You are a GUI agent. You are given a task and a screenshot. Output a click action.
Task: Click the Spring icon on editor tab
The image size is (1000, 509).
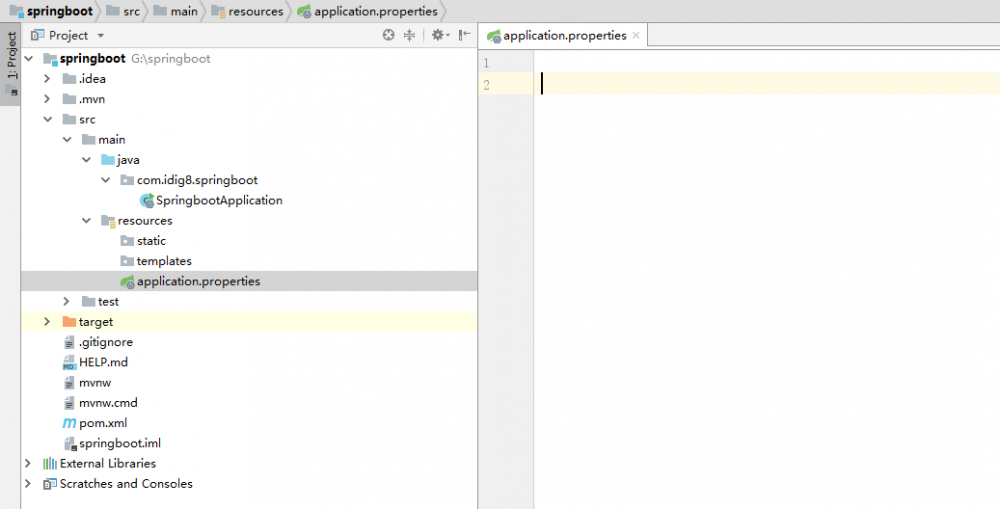pyautogui.click(x=494, y=36)
